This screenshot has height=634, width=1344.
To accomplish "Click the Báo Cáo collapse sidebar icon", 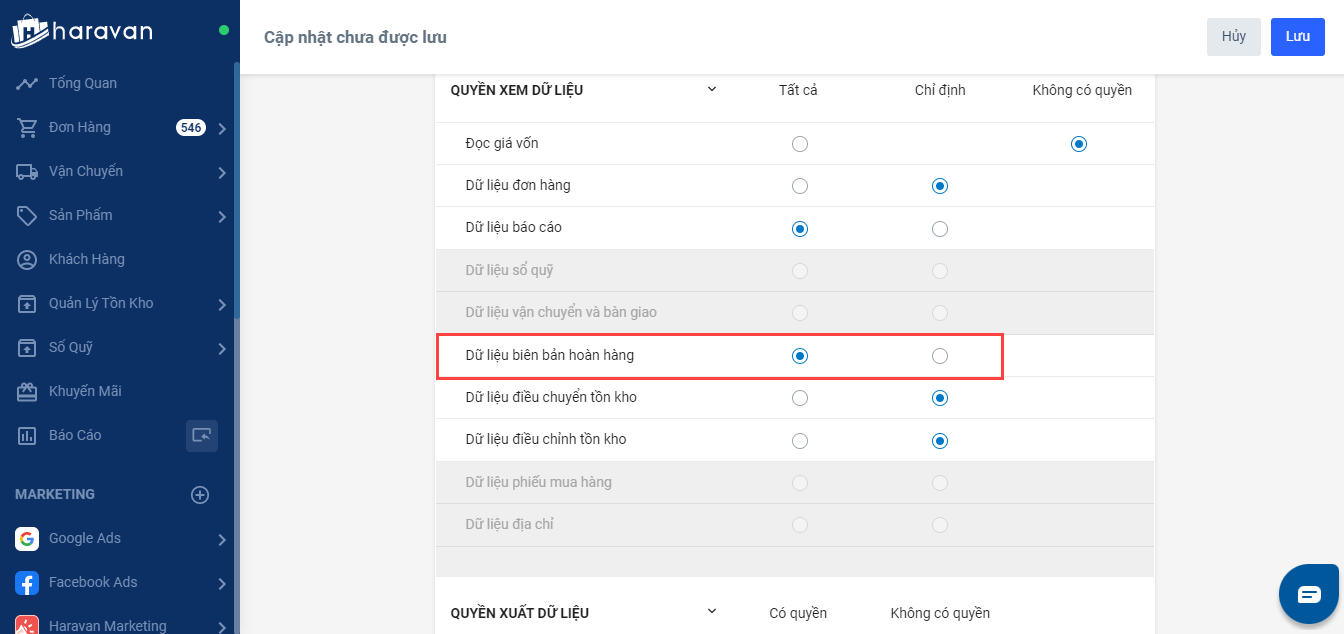I will tap(202, 436).
